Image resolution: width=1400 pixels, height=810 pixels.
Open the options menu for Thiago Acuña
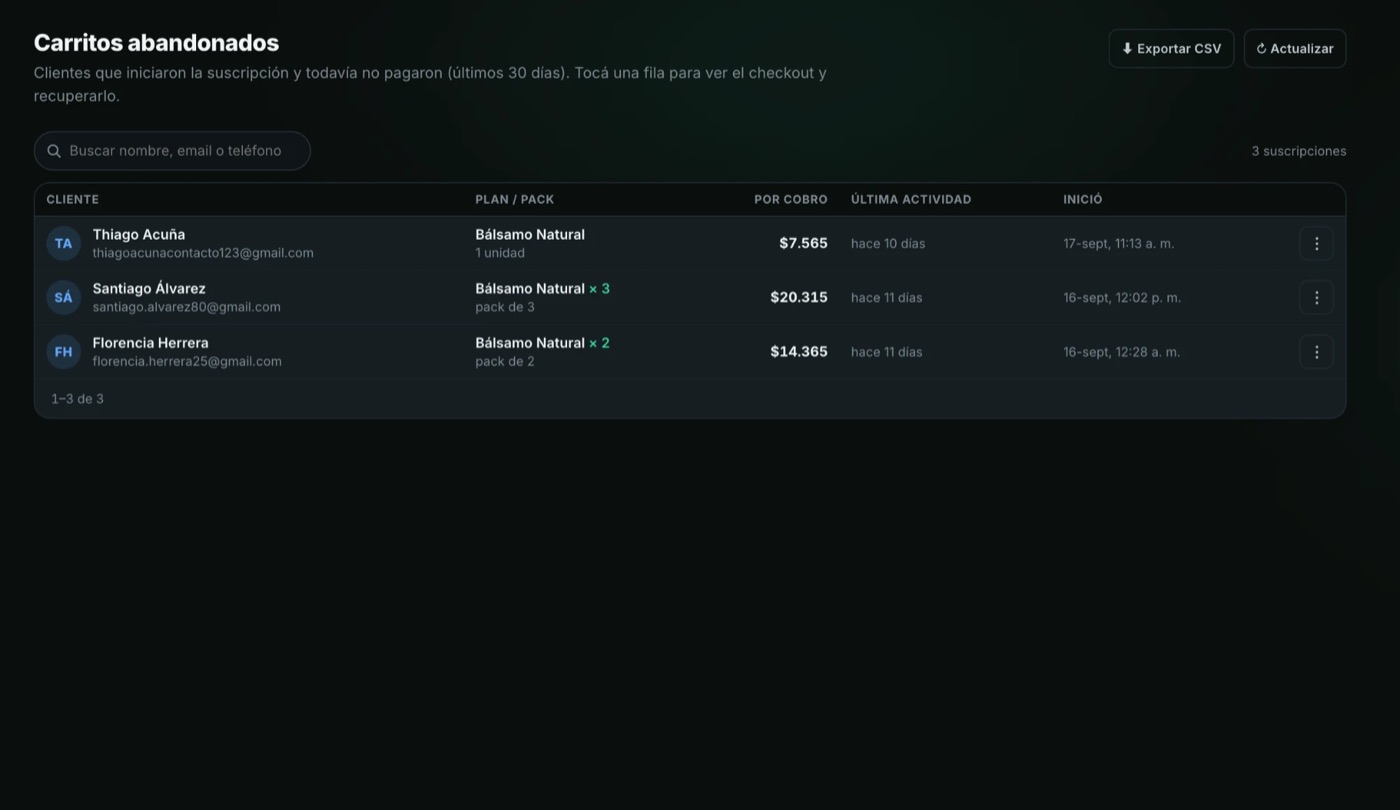[1316, 243]
